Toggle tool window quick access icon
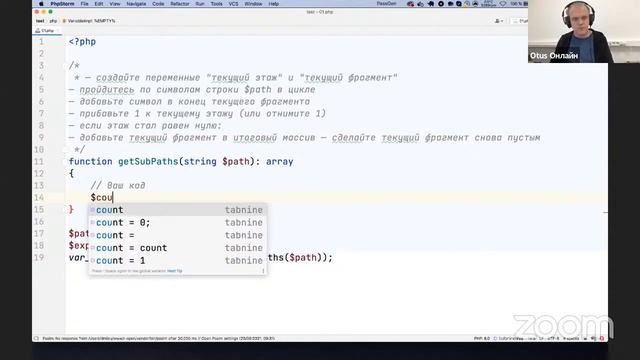Image resolution: width=640 pixels, height=360 pixels. point(36,338)
